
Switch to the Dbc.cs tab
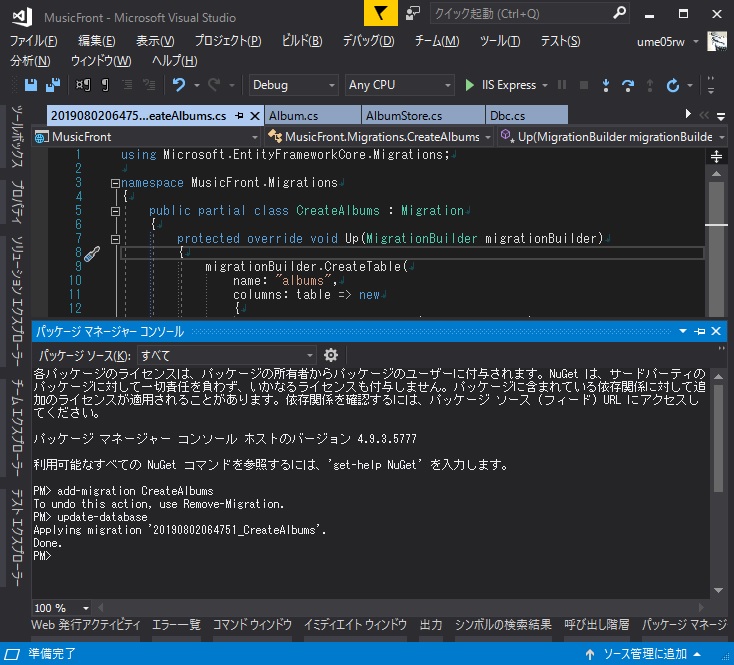tap(527, 116)
